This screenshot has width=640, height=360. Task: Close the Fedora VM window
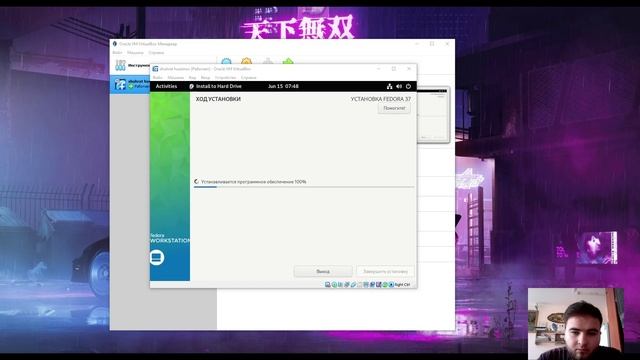(x=409, y=69)
